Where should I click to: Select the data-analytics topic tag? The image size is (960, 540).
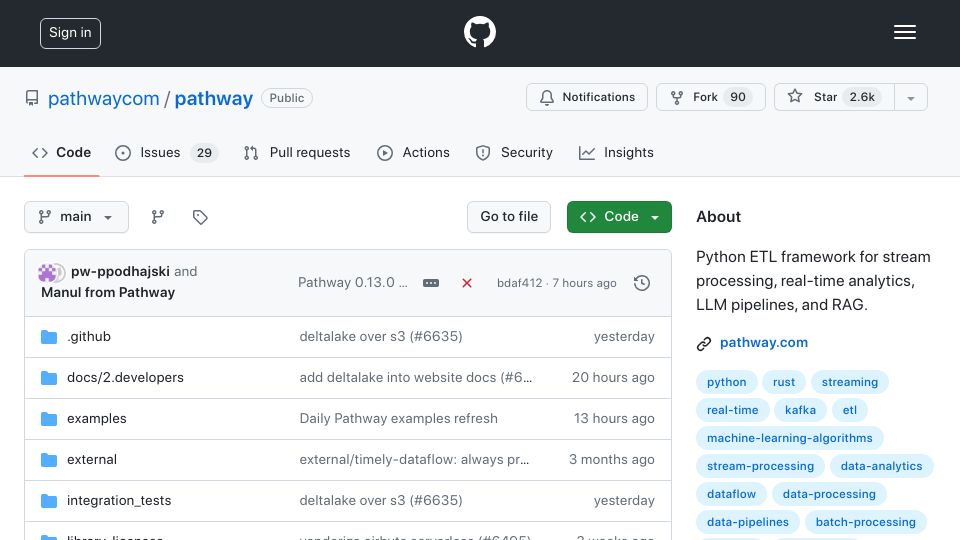[x=881, y=467]
